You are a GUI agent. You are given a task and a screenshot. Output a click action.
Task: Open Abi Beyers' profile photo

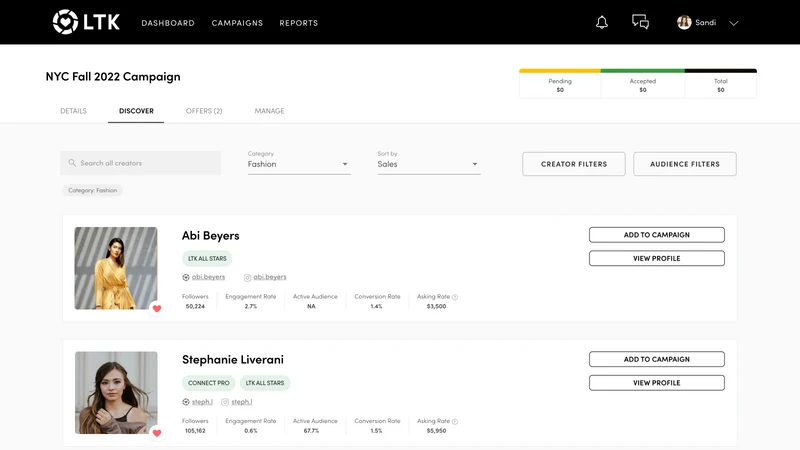pyautogui.click(x=116, y=268)
